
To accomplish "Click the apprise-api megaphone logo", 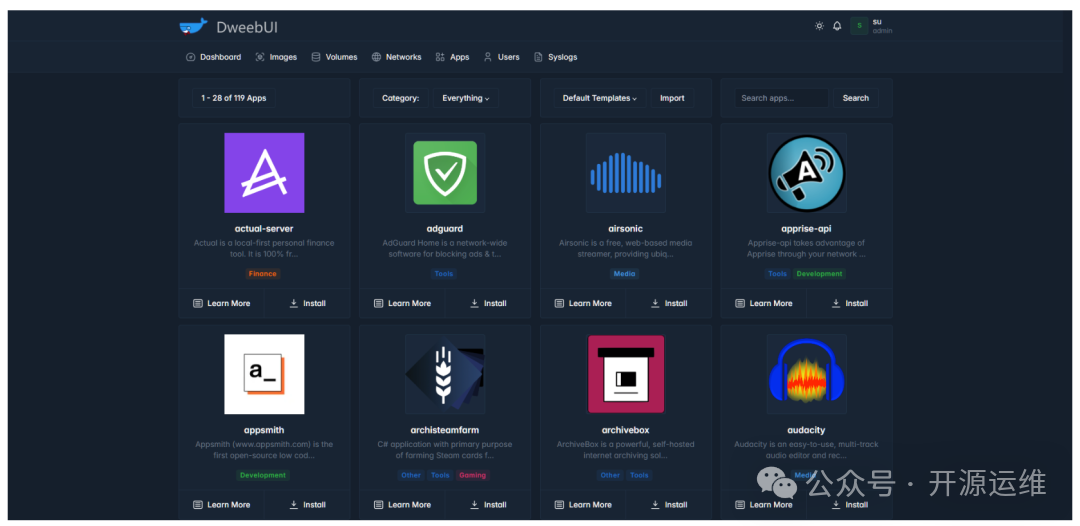I will click(x=807, y=173).
